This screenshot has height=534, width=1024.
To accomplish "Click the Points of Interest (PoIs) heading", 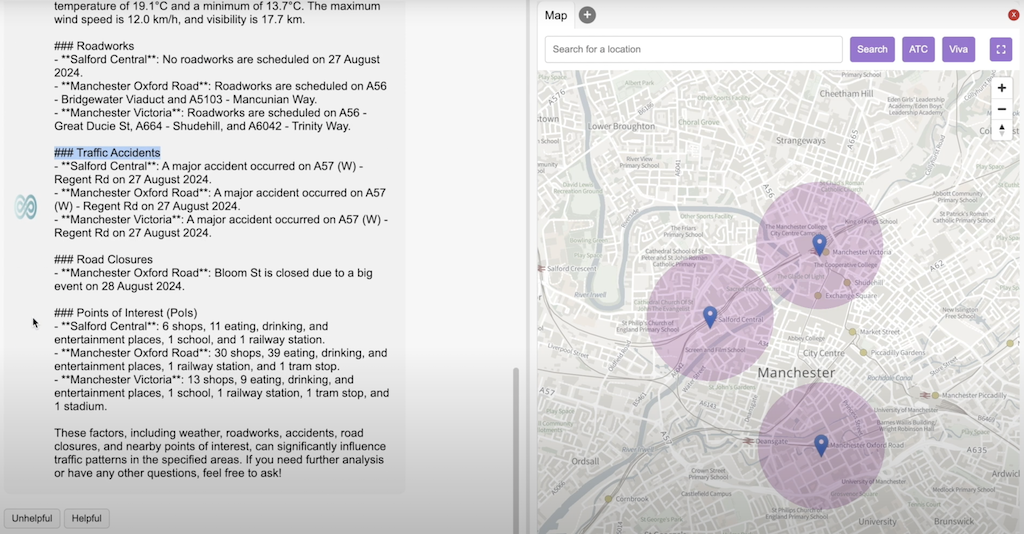I will 125,313.
